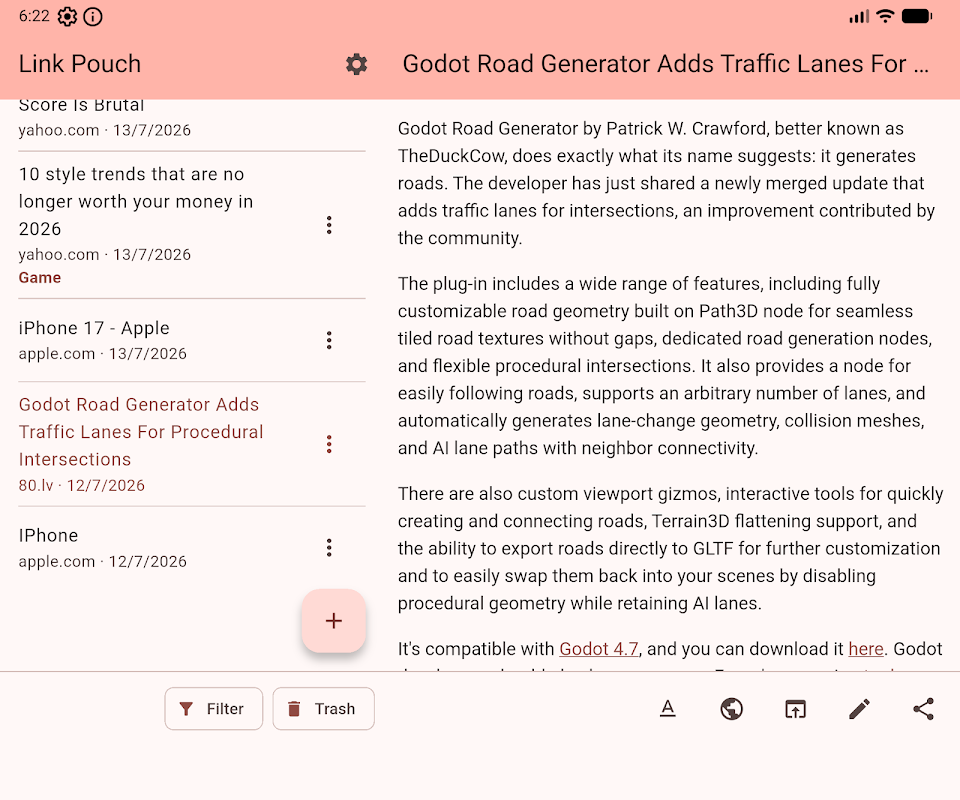Tap the Wi-Fi status icon
This screenshot has height=800, width=960.
[x=885, y=17]
